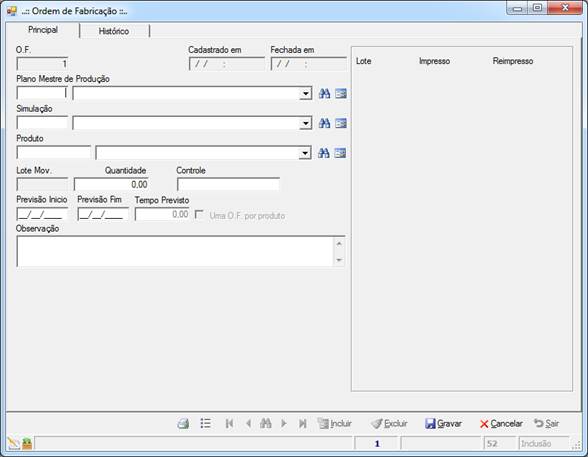Click the Simulação code input field
The image size is (588, 457).
[42, 123]
